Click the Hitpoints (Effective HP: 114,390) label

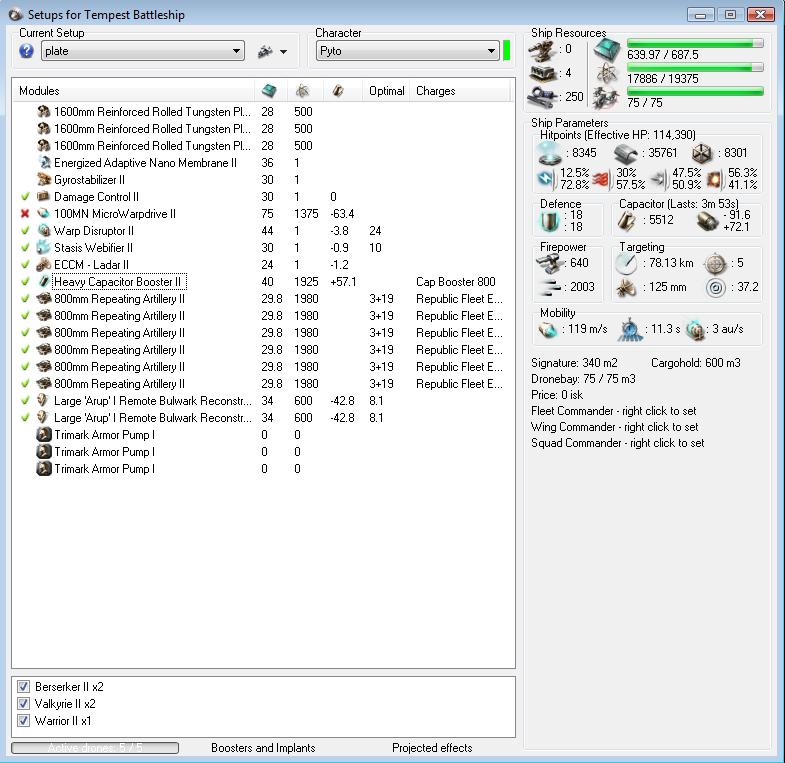[x=618, y=135]
